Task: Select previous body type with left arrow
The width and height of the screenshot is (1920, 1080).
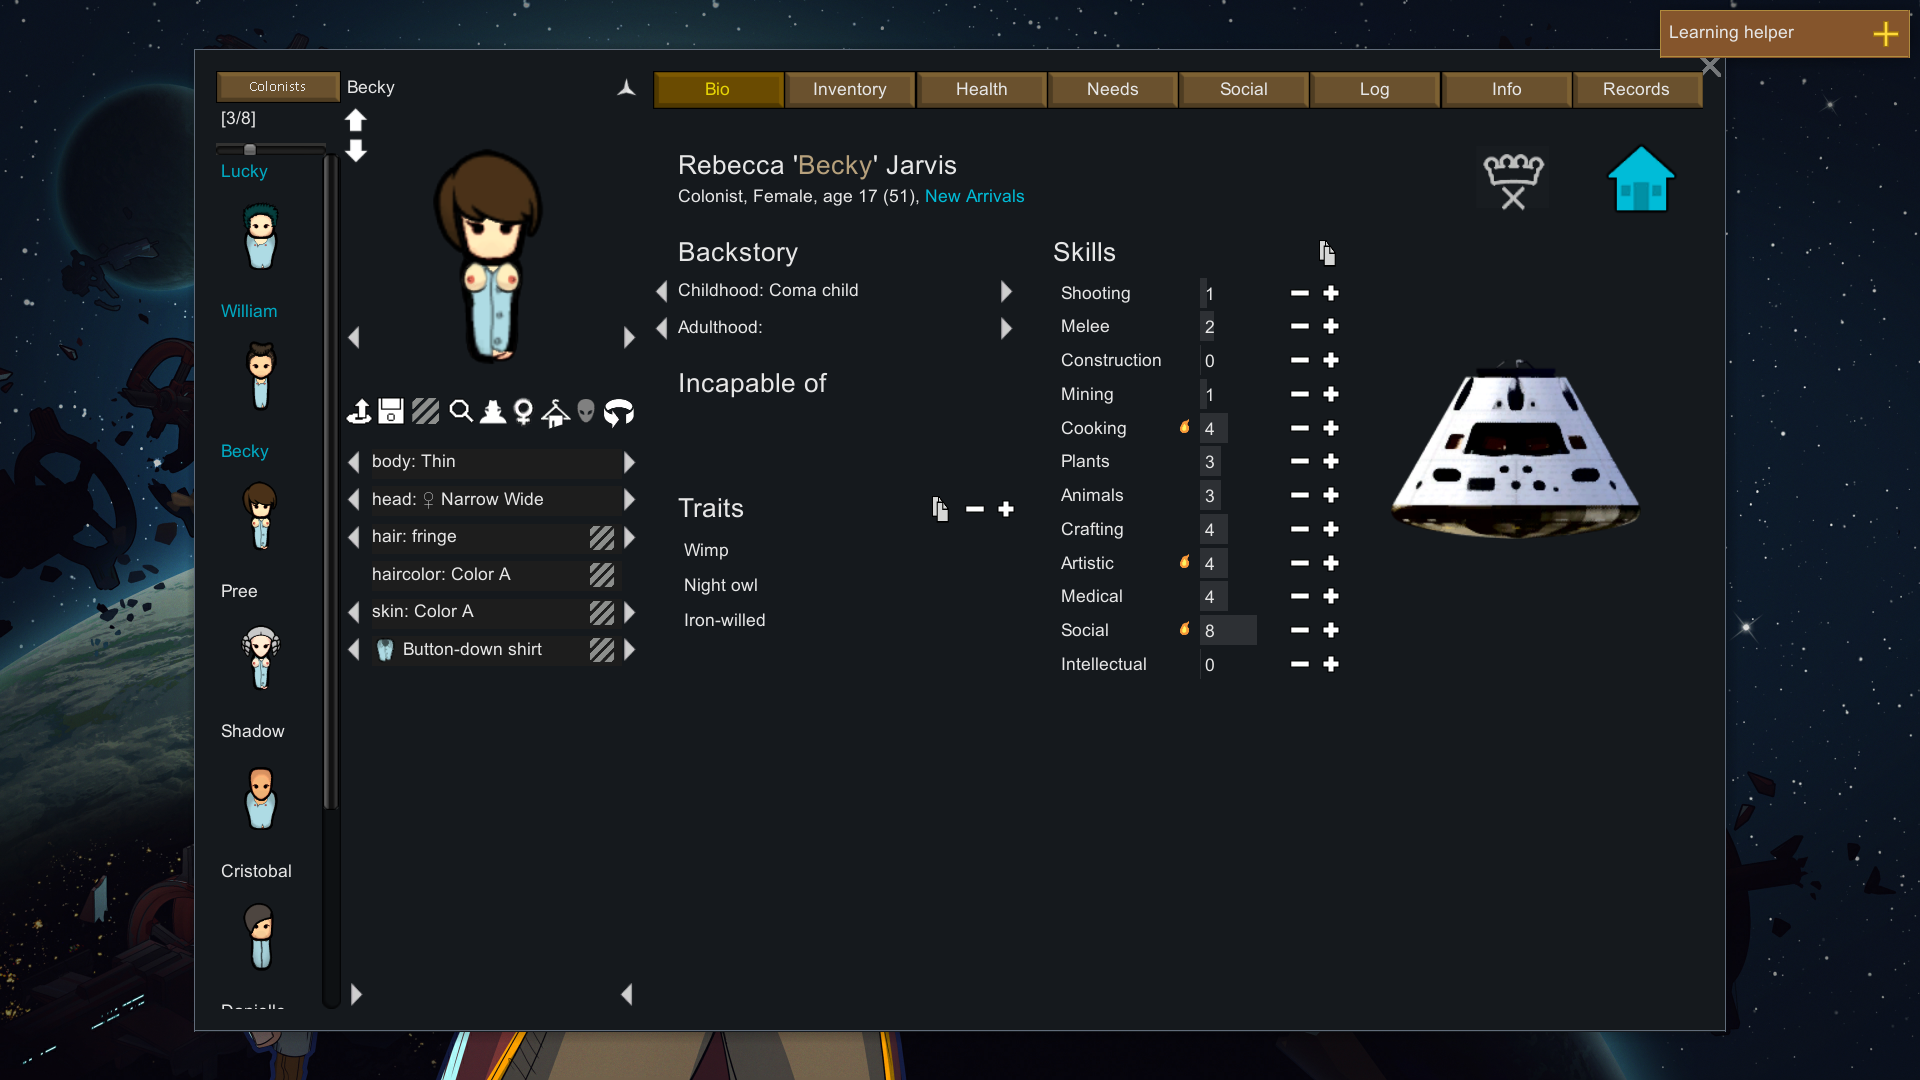Action: pyautogui.click(x=353, y=462)
